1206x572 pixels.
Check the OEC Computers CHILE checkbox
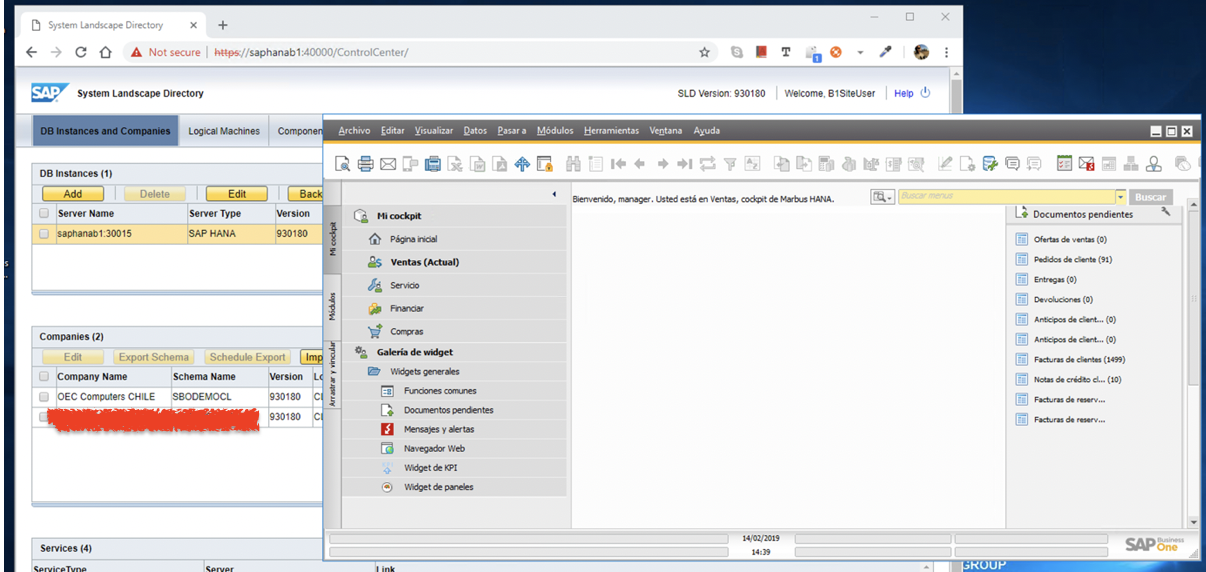(43, 396)
